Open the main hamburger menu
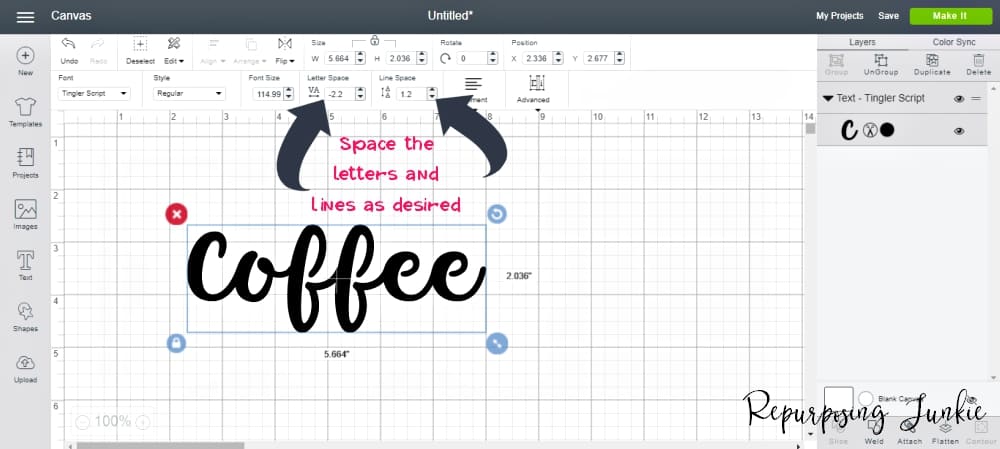Viewport: 1000px width, 449px height. pos(26,17)
